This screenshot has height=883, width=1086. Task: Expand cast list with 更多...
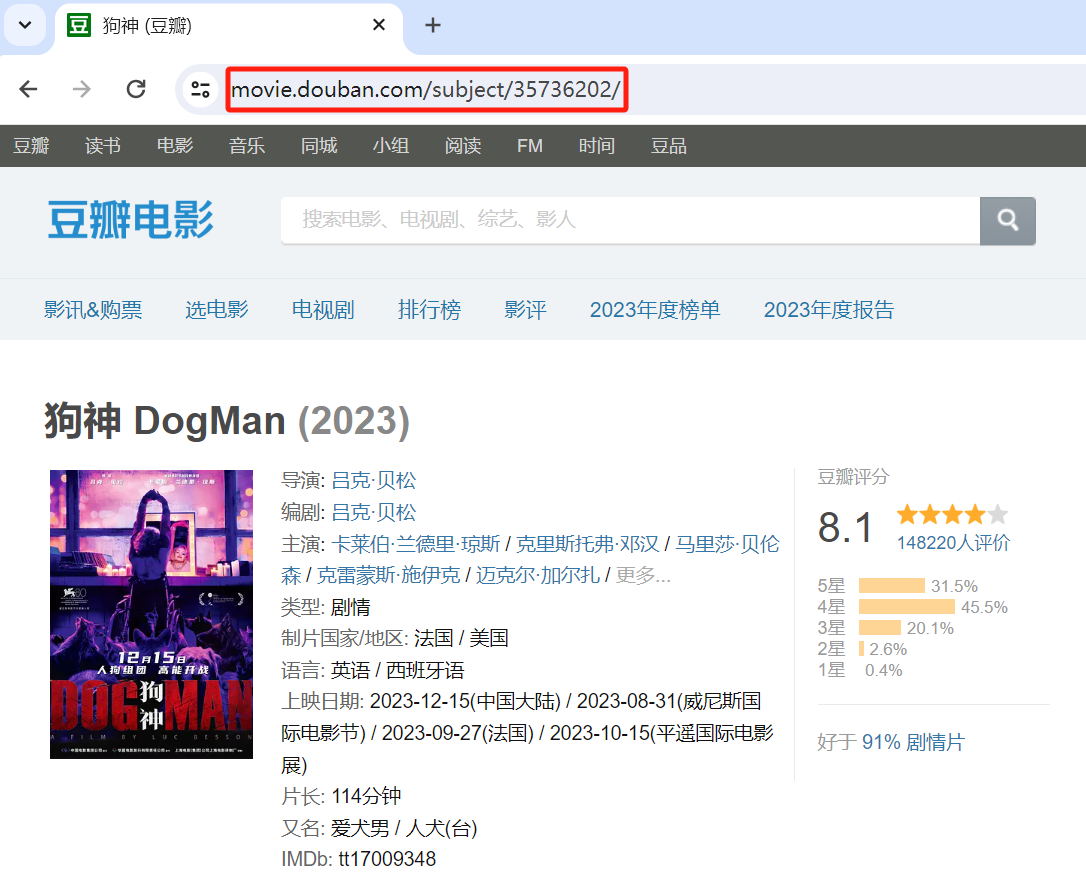tap(643, 575)
